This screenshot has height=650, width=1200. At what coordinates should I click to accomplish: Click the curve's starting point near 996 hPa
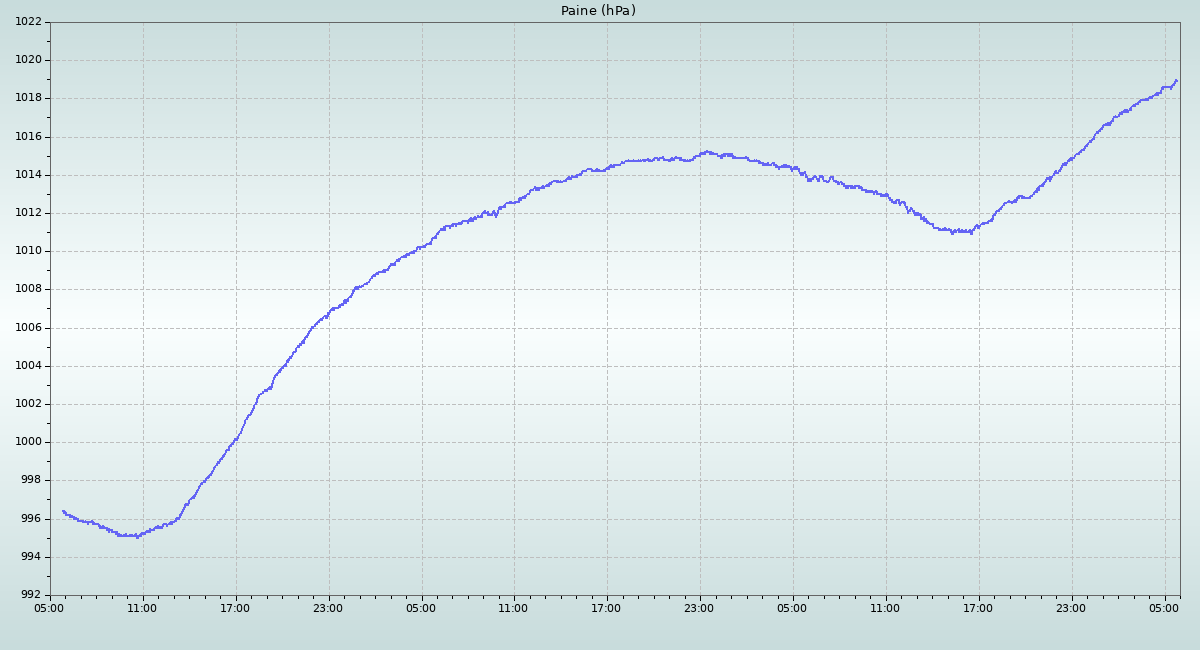click(x=63, y=511)
